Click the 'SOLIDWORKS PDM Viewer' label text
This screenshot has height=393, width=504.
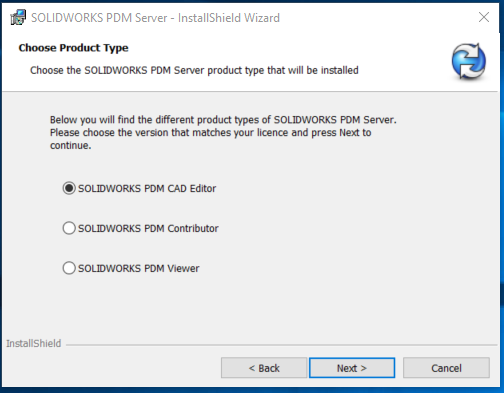(x=139, y=268)
